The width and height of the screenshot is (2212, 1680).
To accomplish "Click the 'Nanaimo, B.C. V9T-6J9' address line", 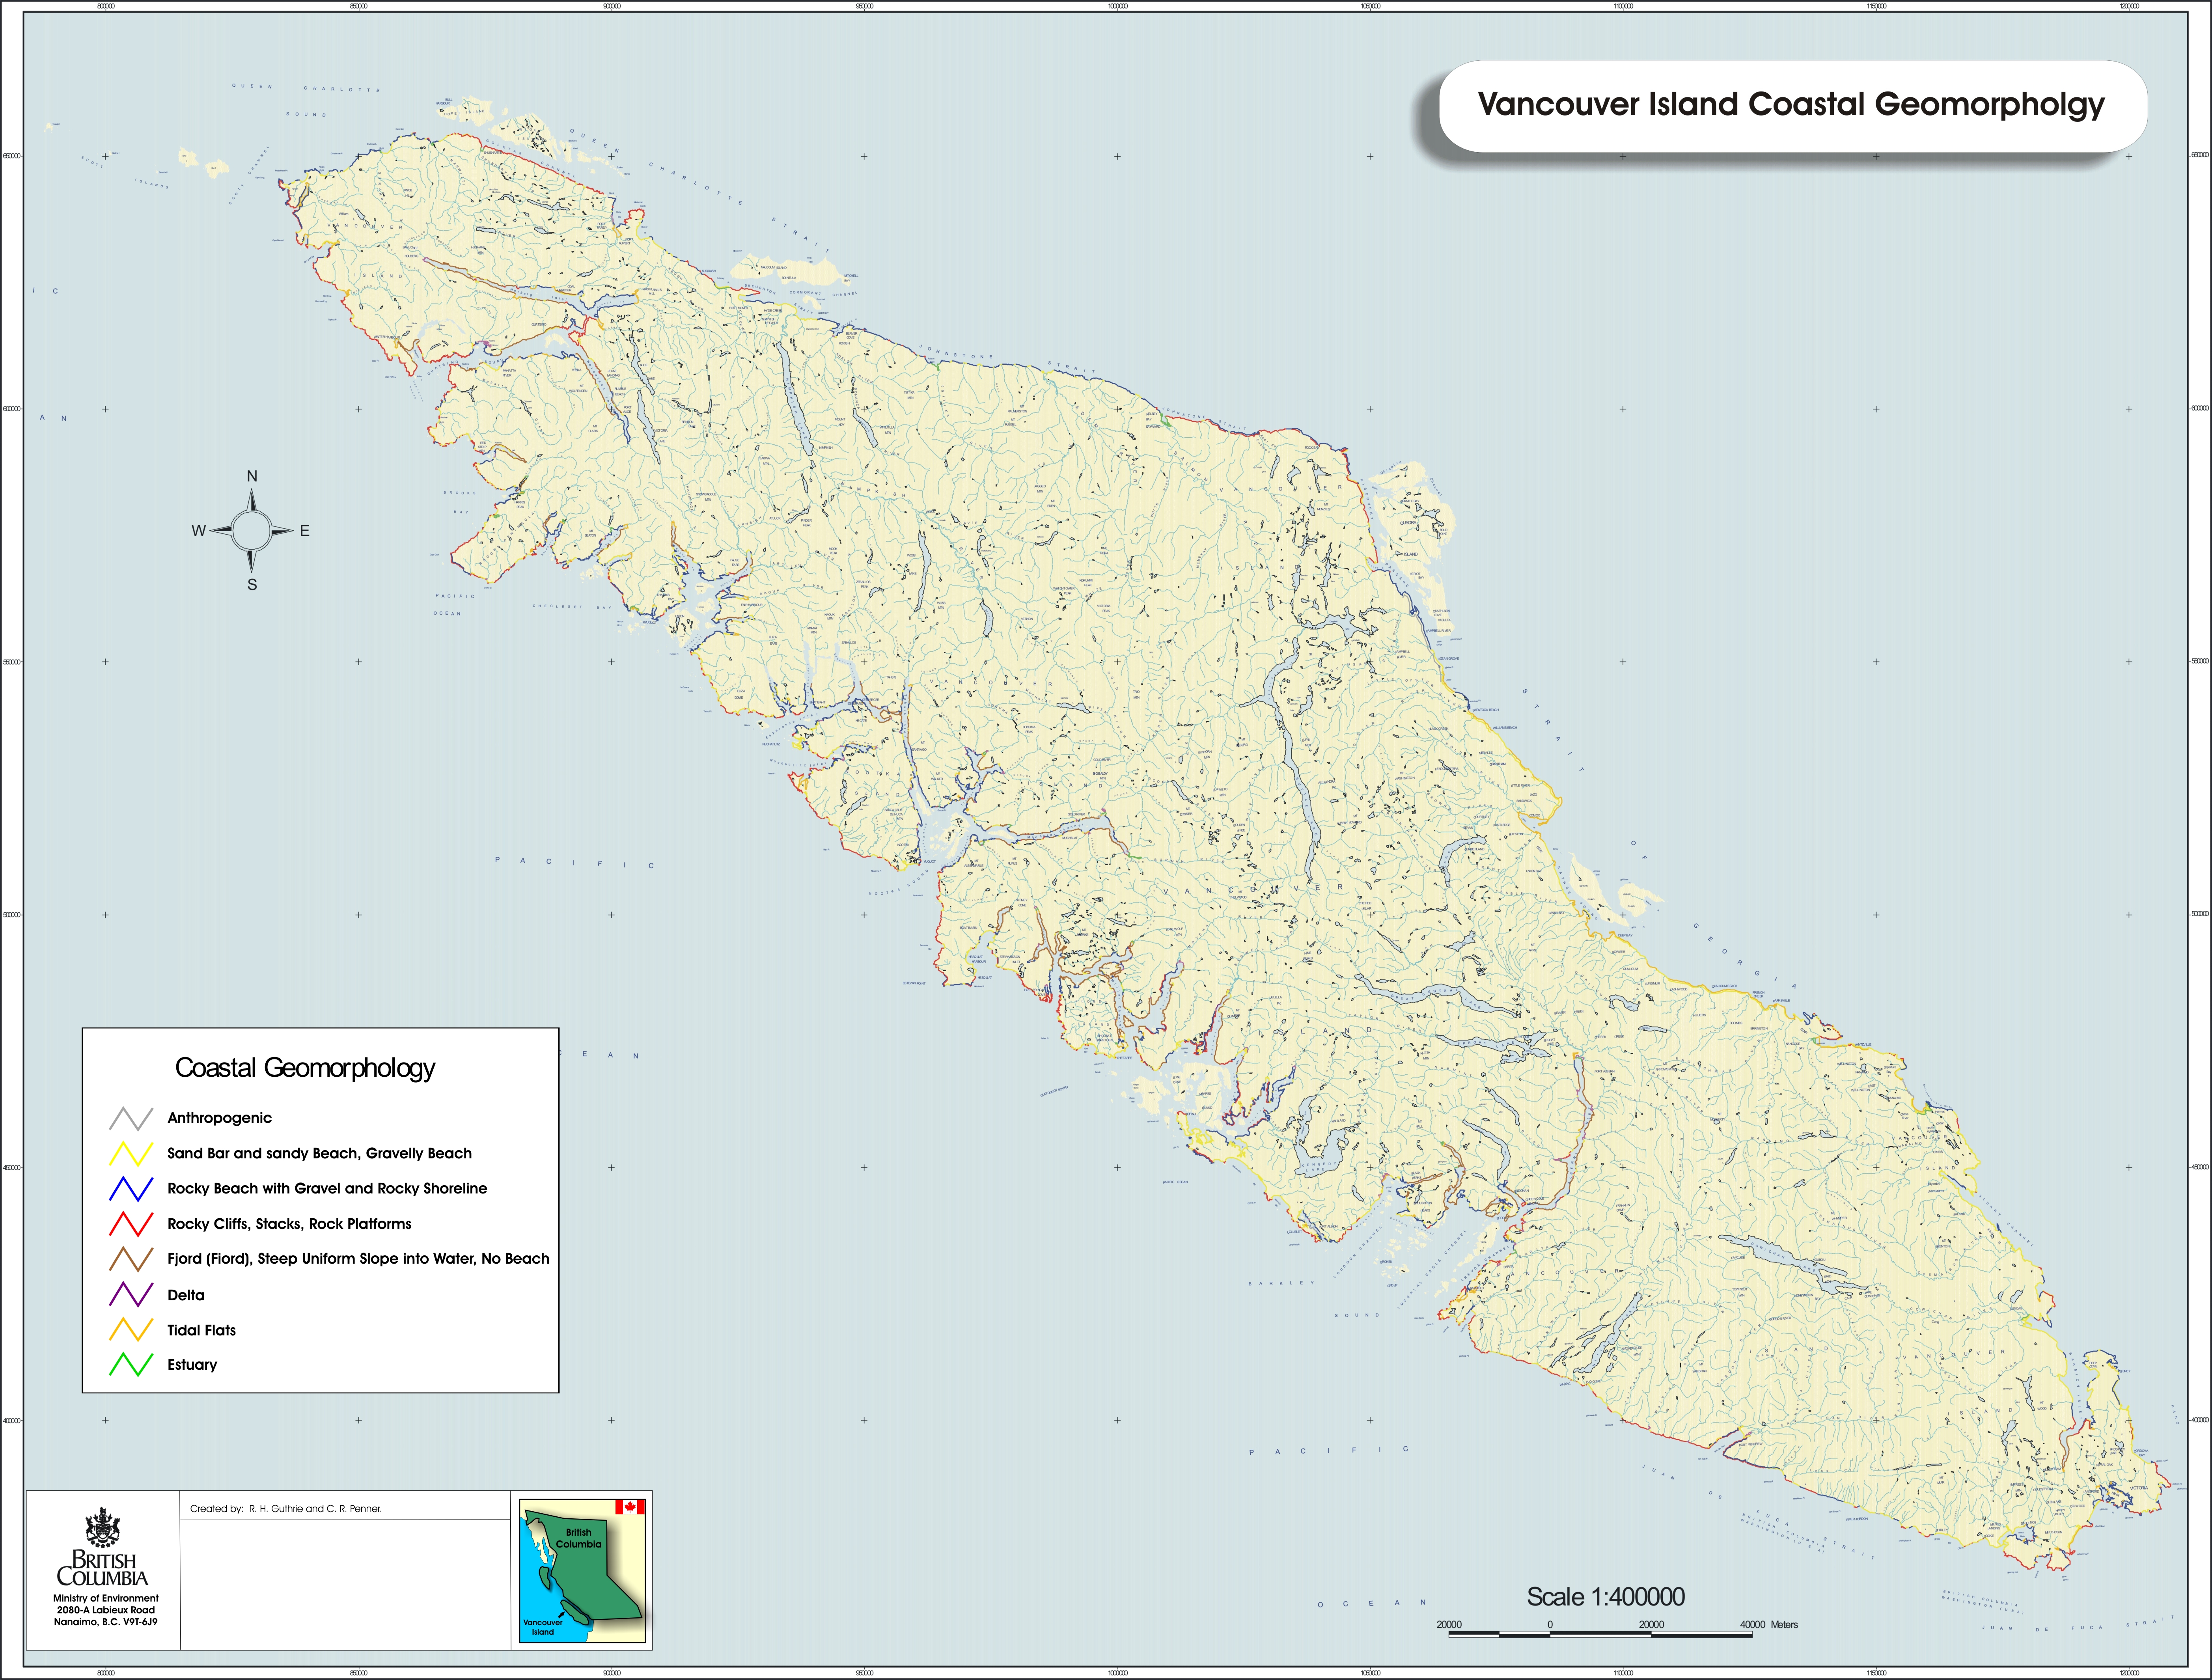I will coord(106,1622).
